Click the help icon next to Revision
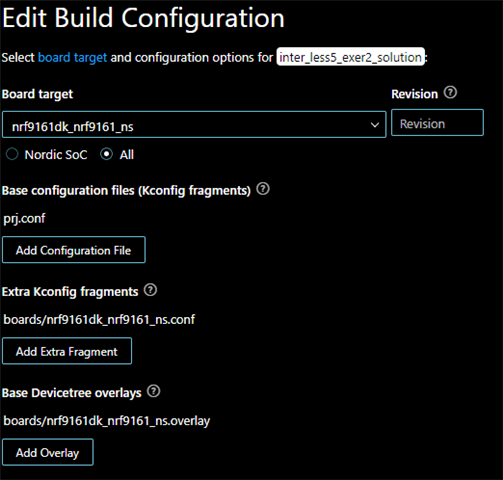Screen dimensions: 503x480 coord(450,92)
